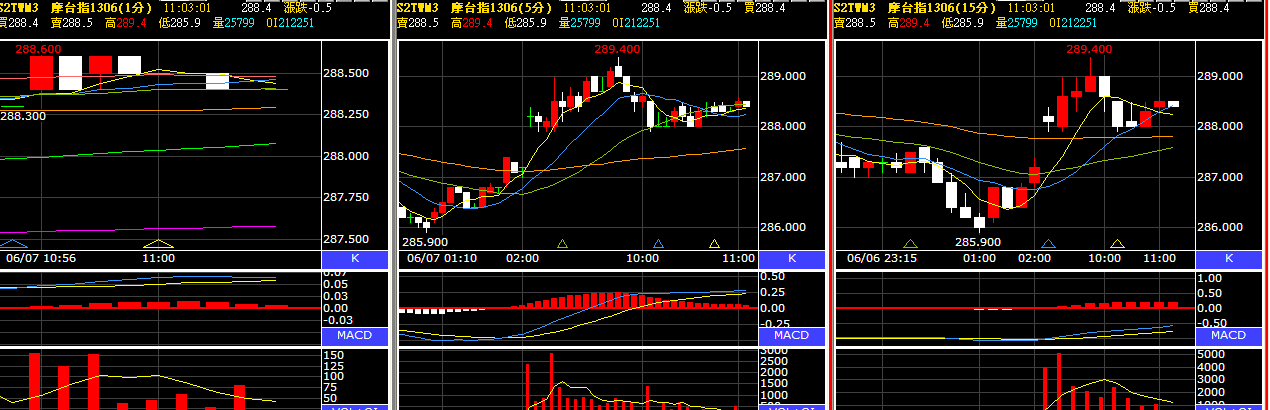
Task: Click 288.250 on the 1分 price axis
Action: [348, 115]
